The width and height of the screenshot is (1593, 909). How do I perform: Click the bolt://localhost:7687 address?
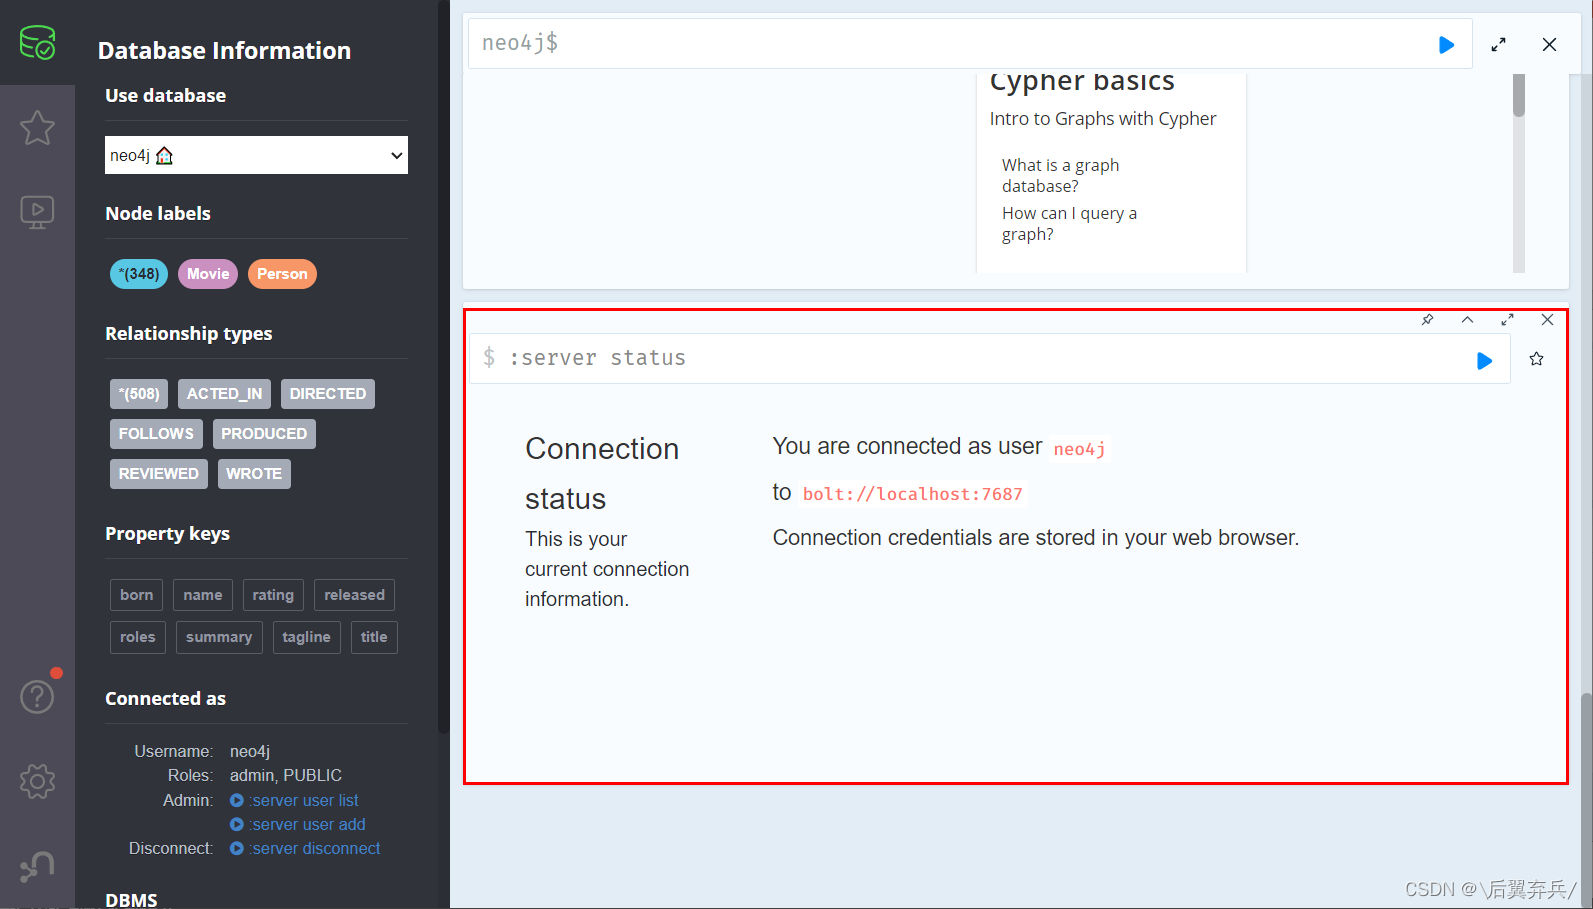[912, 494]
